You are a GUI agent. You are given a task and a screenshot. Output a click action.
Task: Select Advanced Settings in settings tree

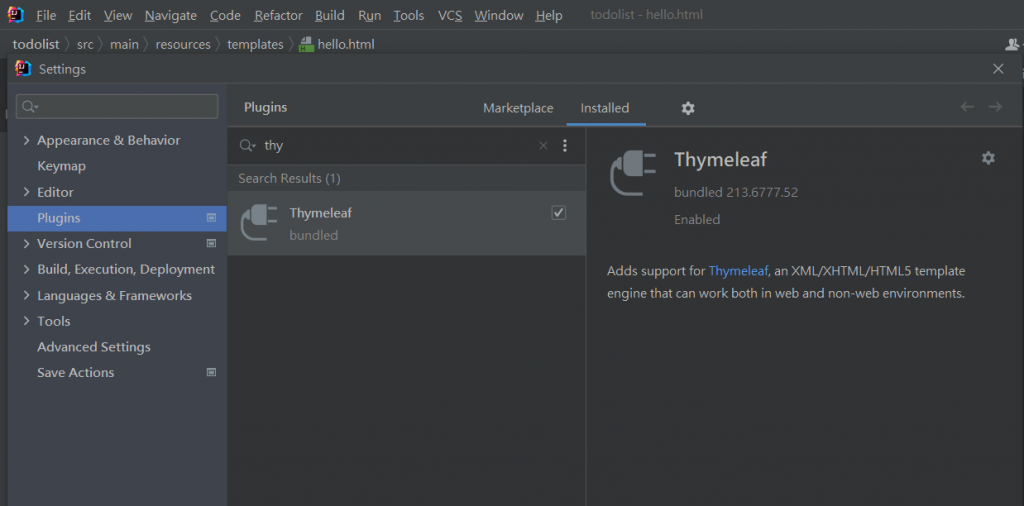point(93,347)
